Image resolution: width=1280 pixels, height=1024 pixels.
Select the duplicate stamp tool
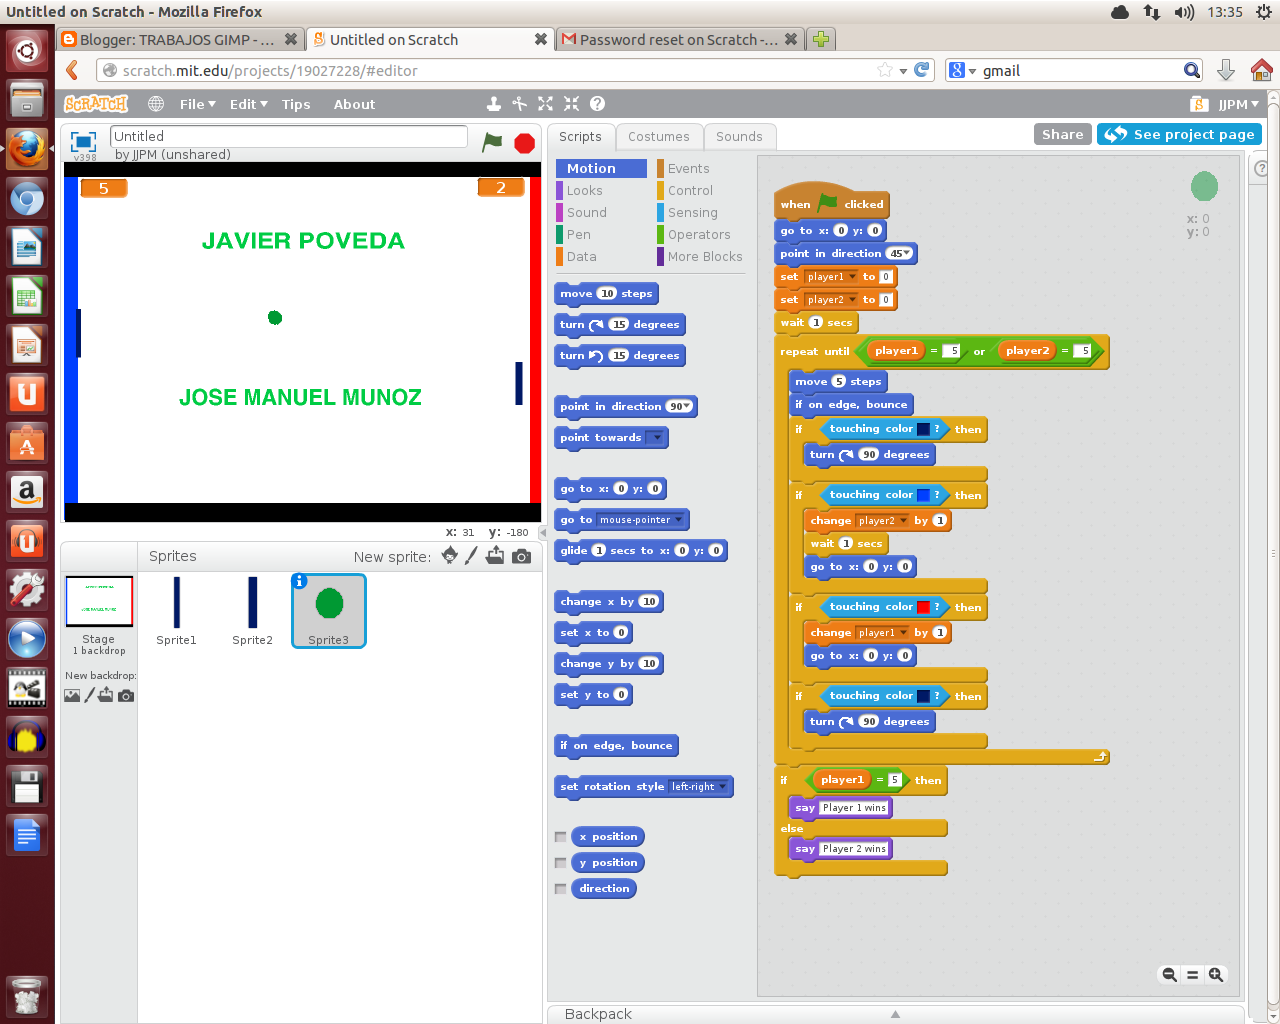[493, 103]
